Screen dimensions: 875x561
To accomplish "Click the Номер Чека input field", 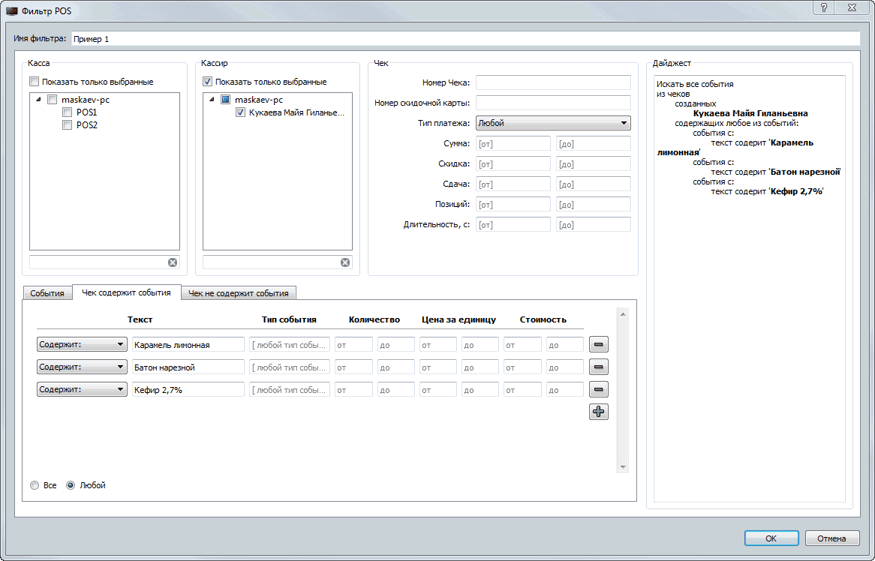I will [552, 83].
